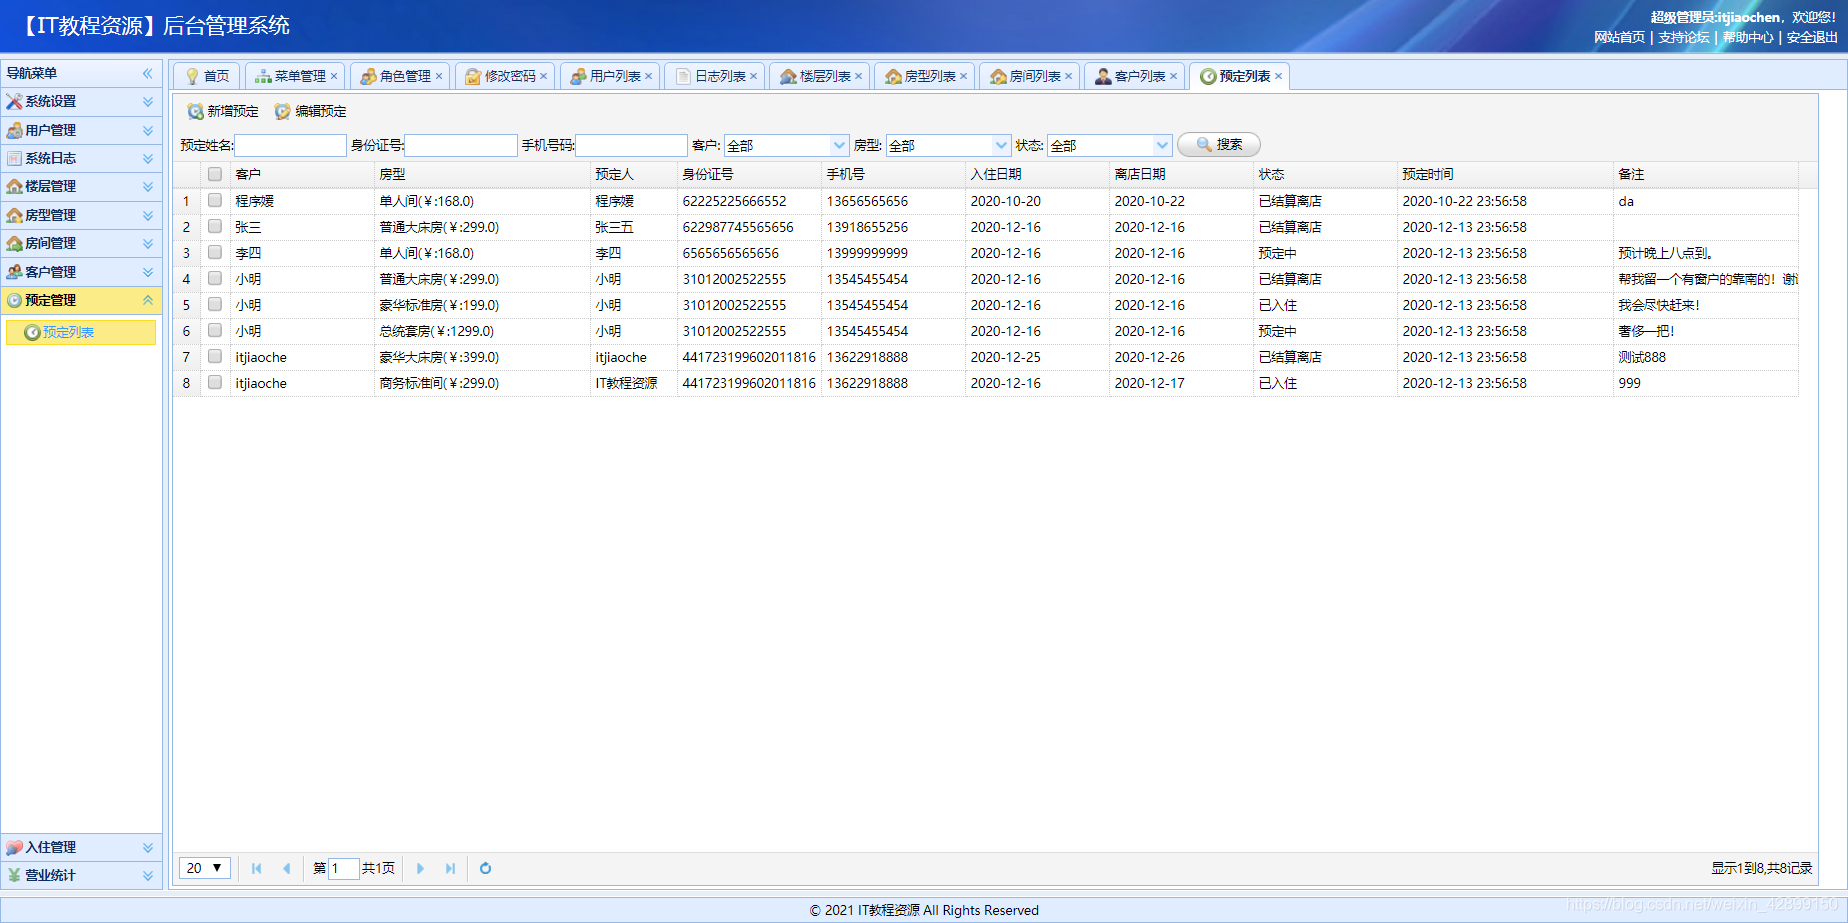This screenshot has height=923, width=1848.
Task: Collapse navigation menu with double-arrow icon
Action: pos(148,73)
